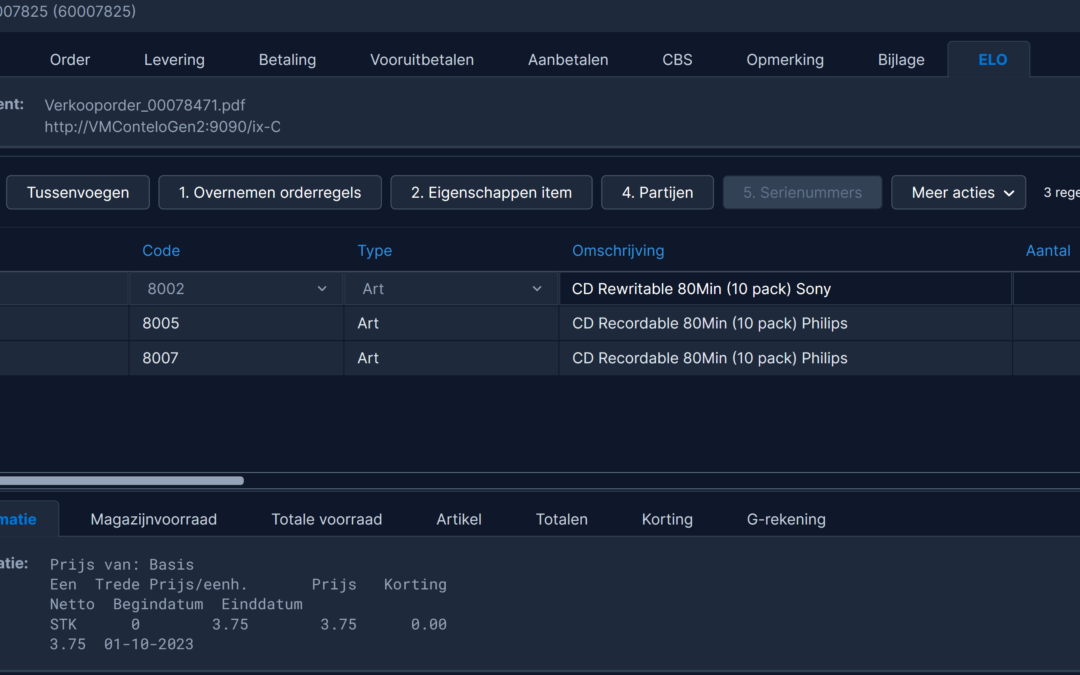This screenshot has width=1080, height=675.
Task: Select the Vooruitbetalen tab
Action: click(x=422, y=60)
